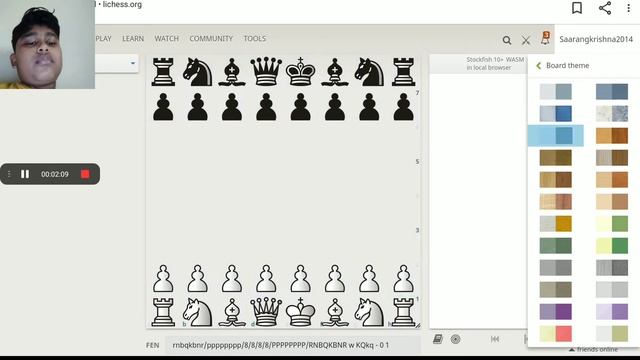Image resolution: width=640 pixels, height=360 pixels.
Task: Open the COMMUNITY menu
Action: [x=211, y=39]
